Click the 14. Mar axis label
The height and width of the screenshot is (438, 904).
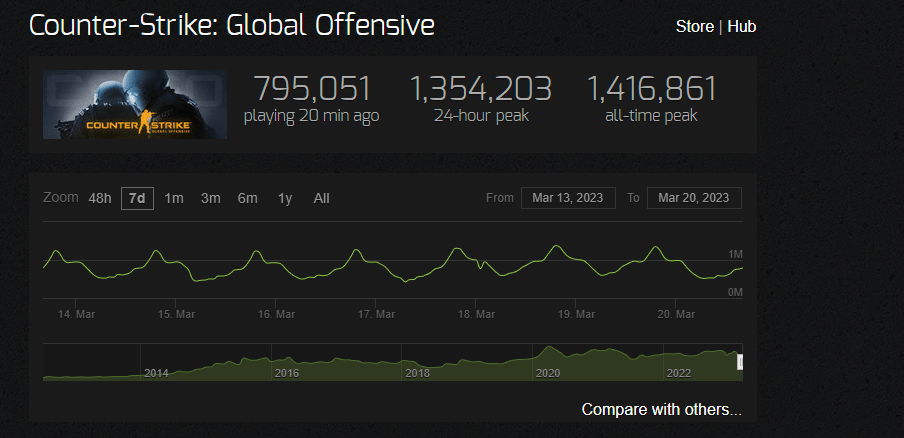coord(77,315)
